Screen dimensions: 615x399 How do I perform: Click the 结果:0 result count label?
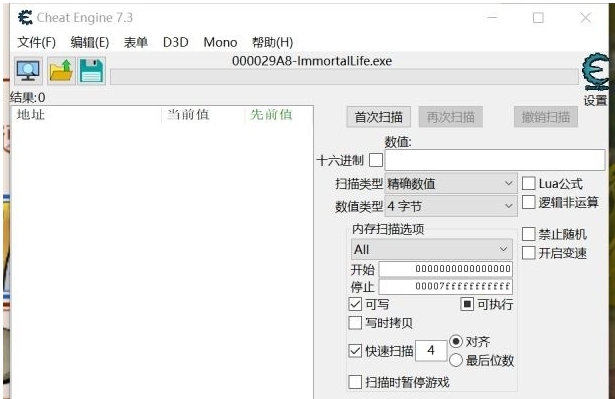pyautogui.click(x=27, y=97)
